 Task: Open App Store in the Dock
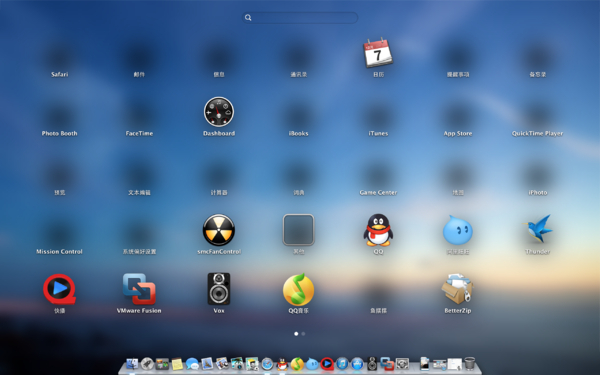tap(357, 364)
